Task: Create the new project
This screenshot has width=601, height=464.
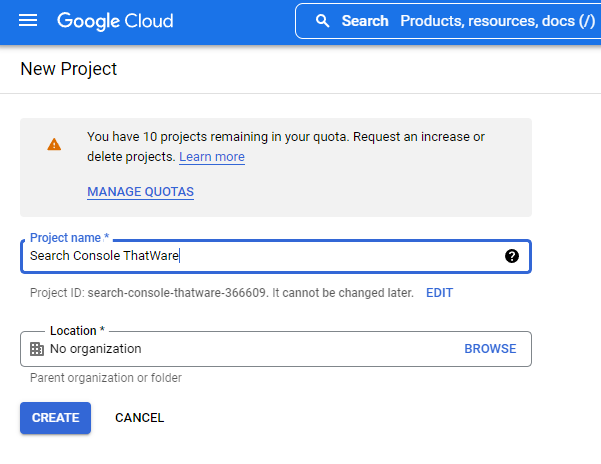Action: click(x=55, y=418)
